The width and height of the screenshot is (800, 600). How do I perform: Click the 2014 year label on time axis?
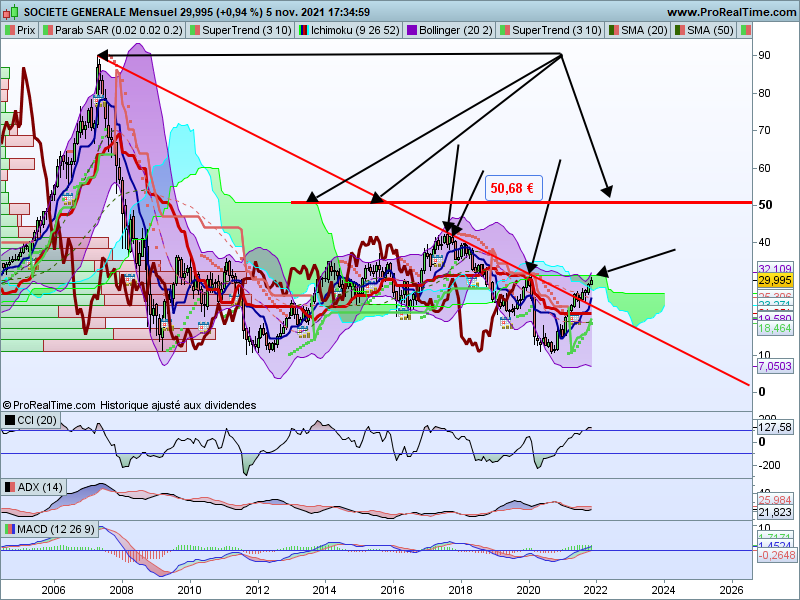point(324,590)
